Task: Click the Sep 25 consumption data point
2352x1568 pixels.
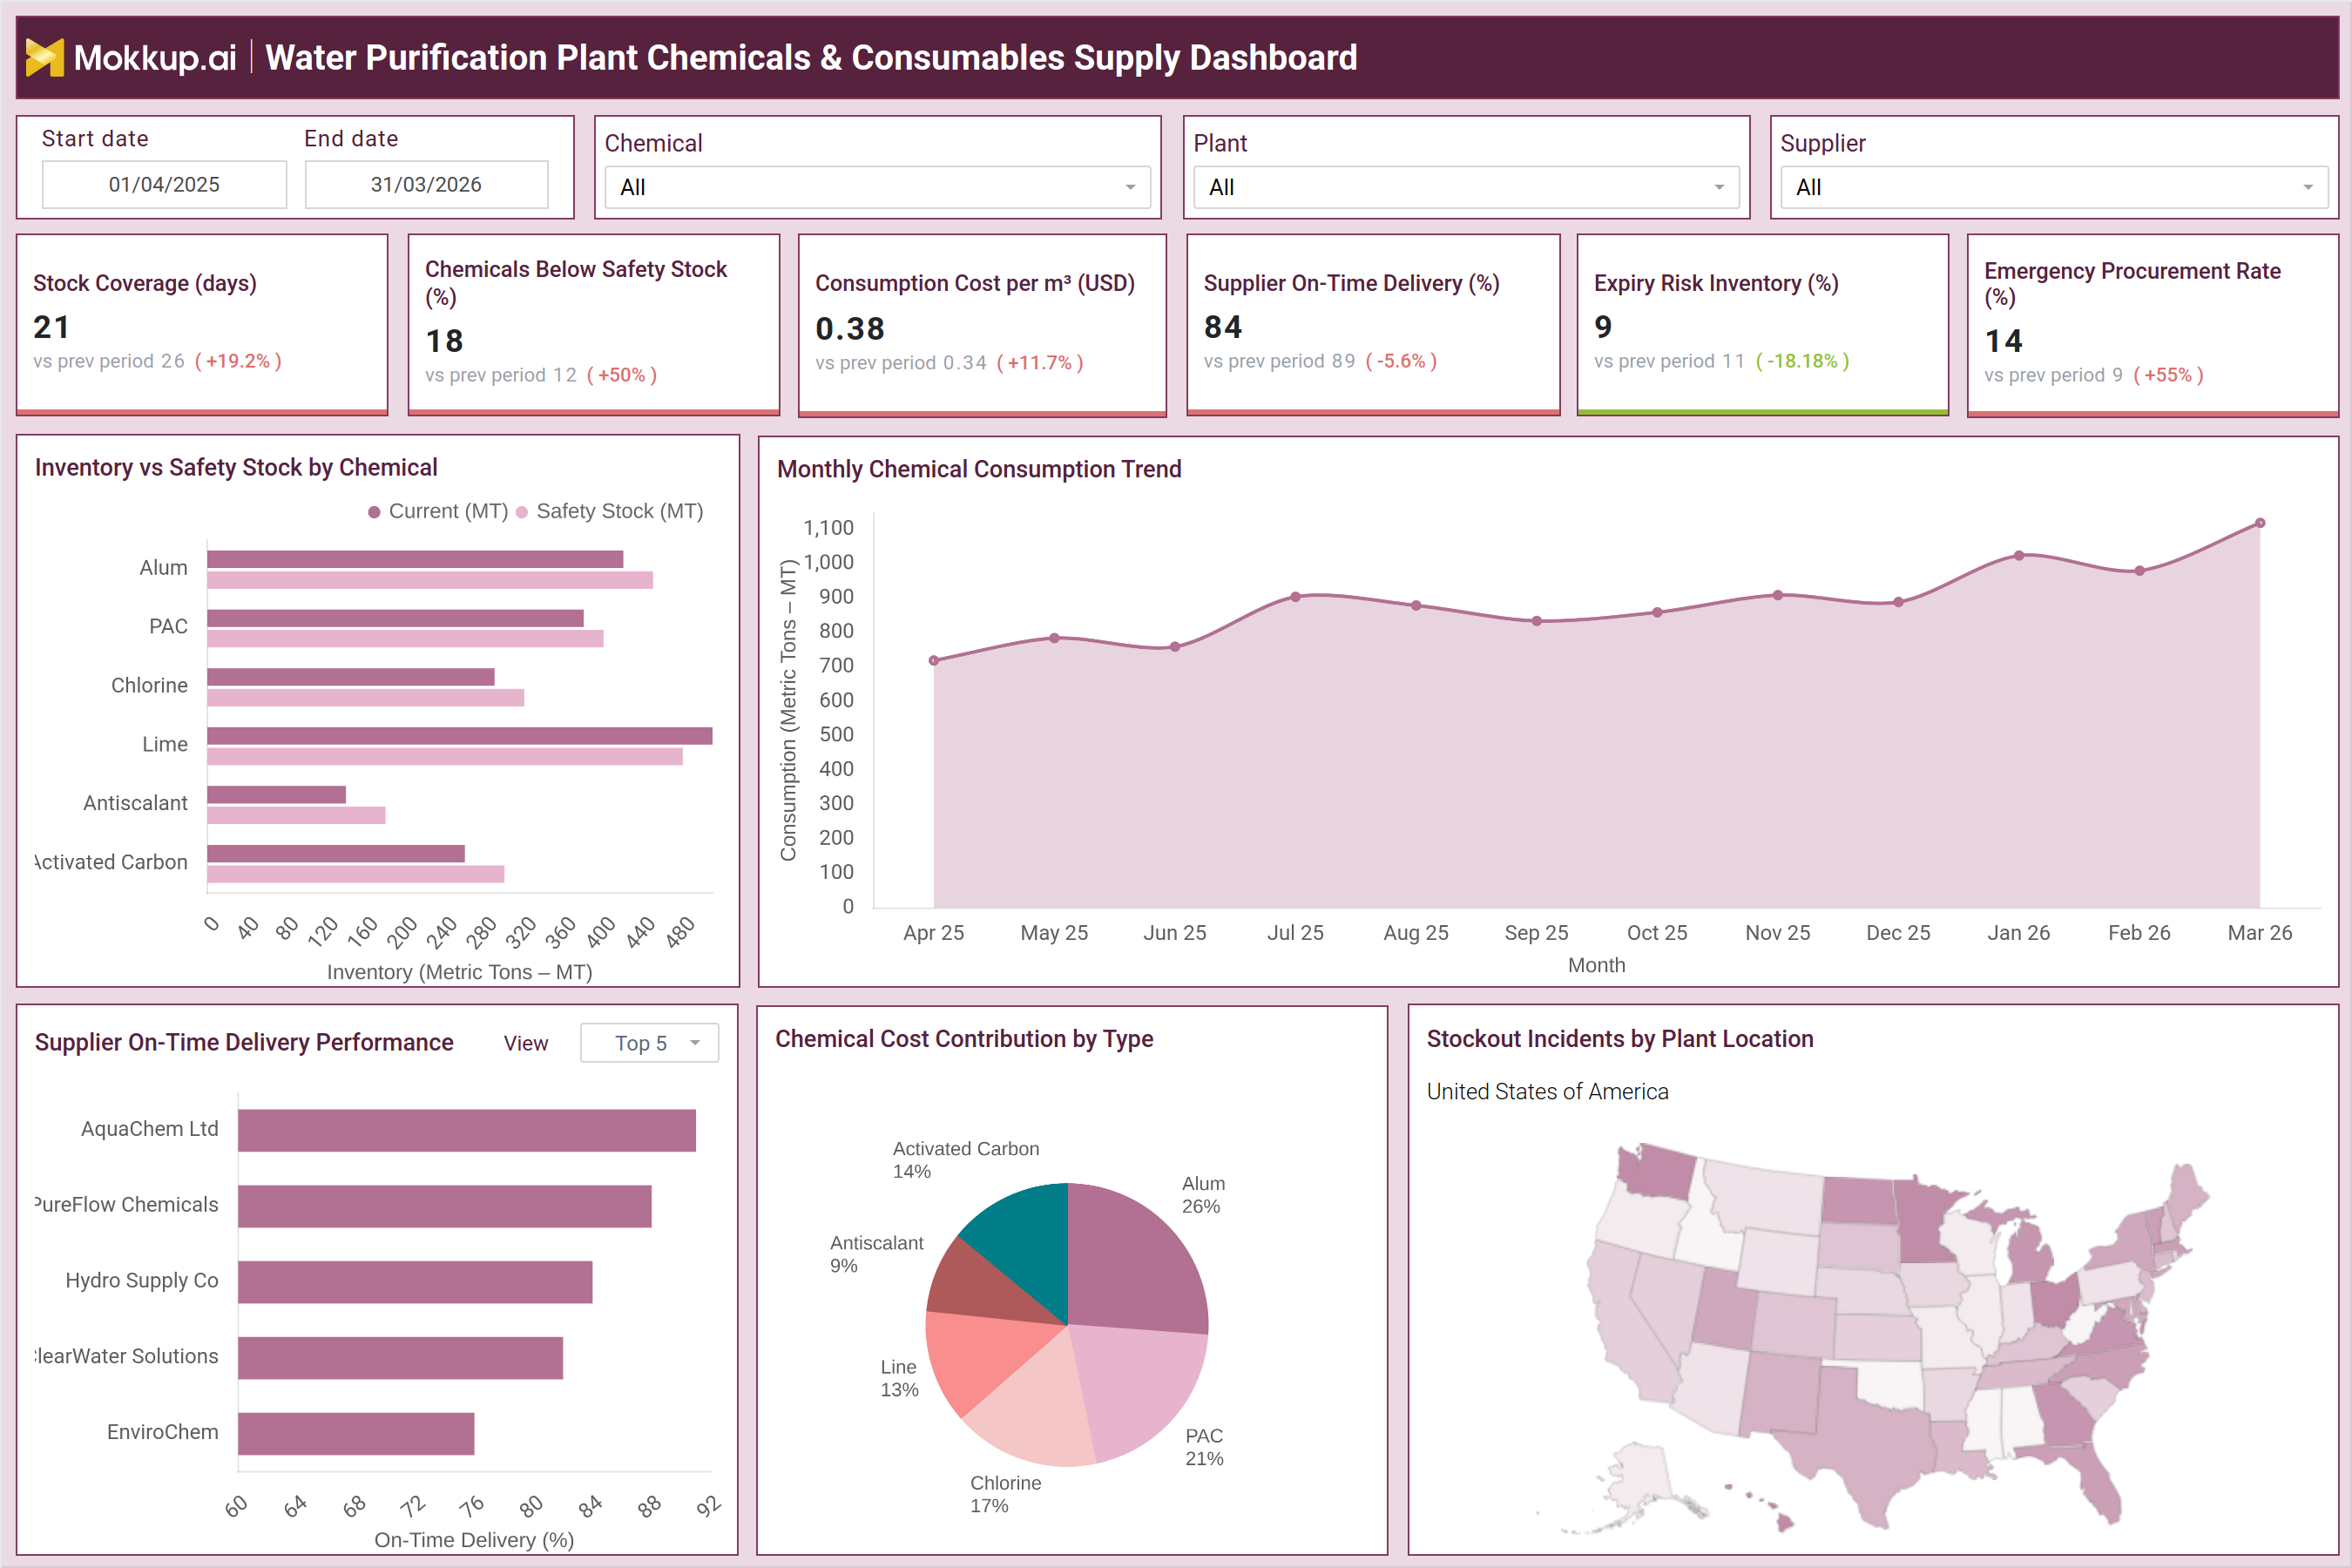Action: pyautogui.click(x=1537, y=621)
